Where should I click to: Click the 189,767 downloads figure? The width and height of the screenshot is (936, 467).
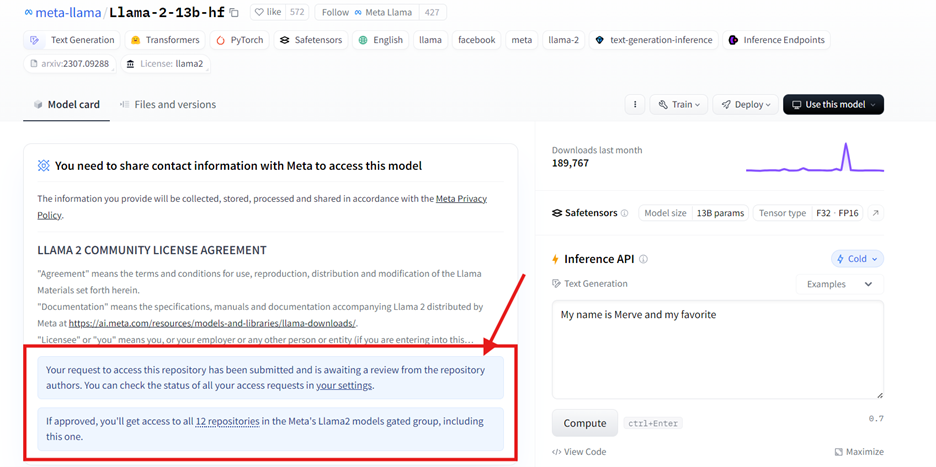click(x=570, y=163)
